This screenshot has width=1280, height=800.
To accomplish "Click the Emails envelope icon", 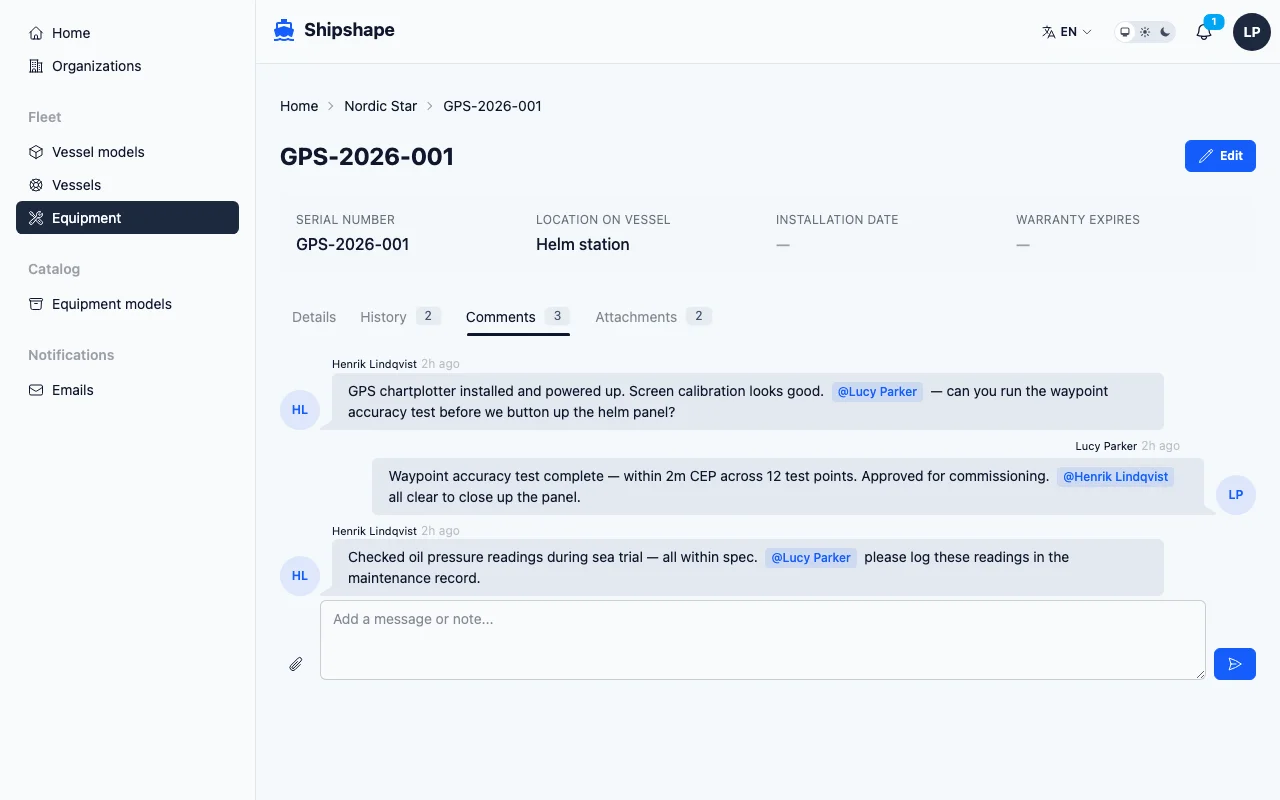I will point(36,390).
